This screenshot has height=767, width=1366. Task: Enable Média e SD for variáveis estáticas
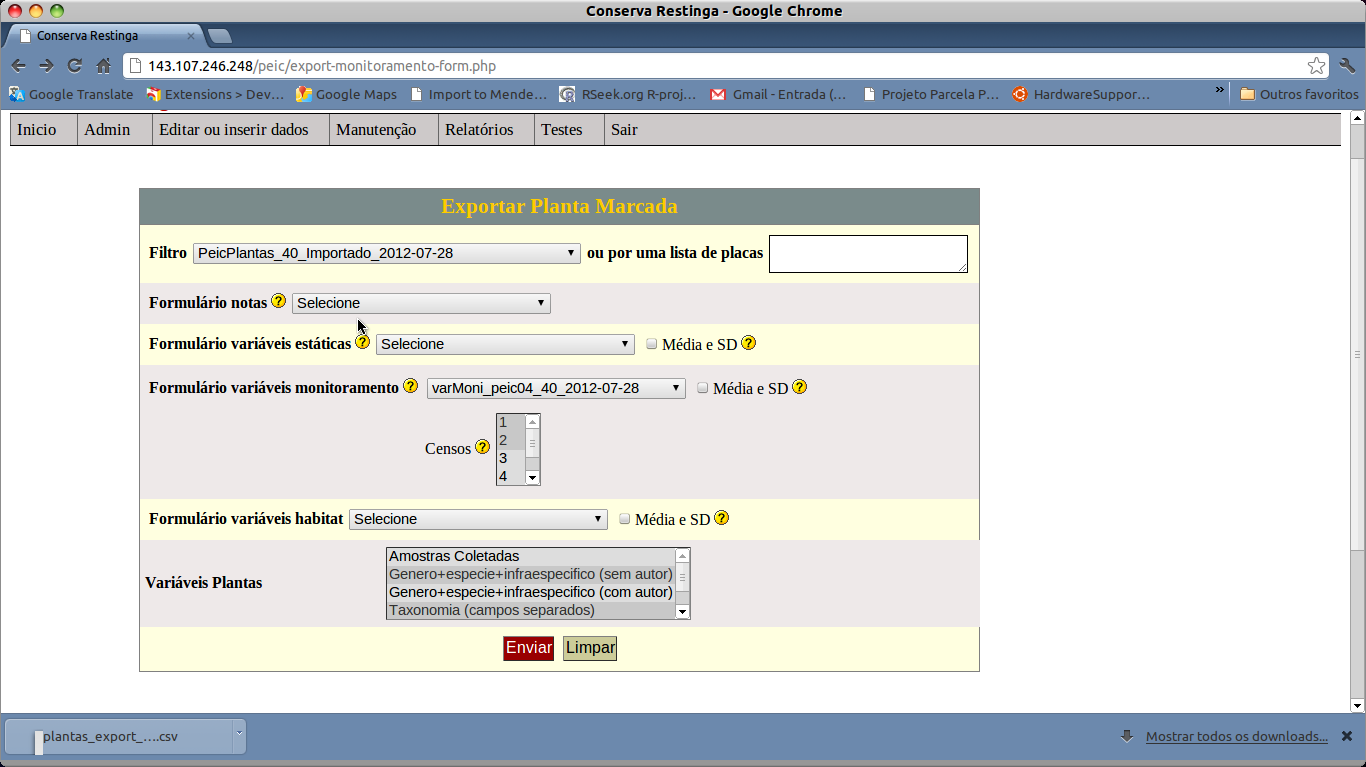(x=652, y=344)
